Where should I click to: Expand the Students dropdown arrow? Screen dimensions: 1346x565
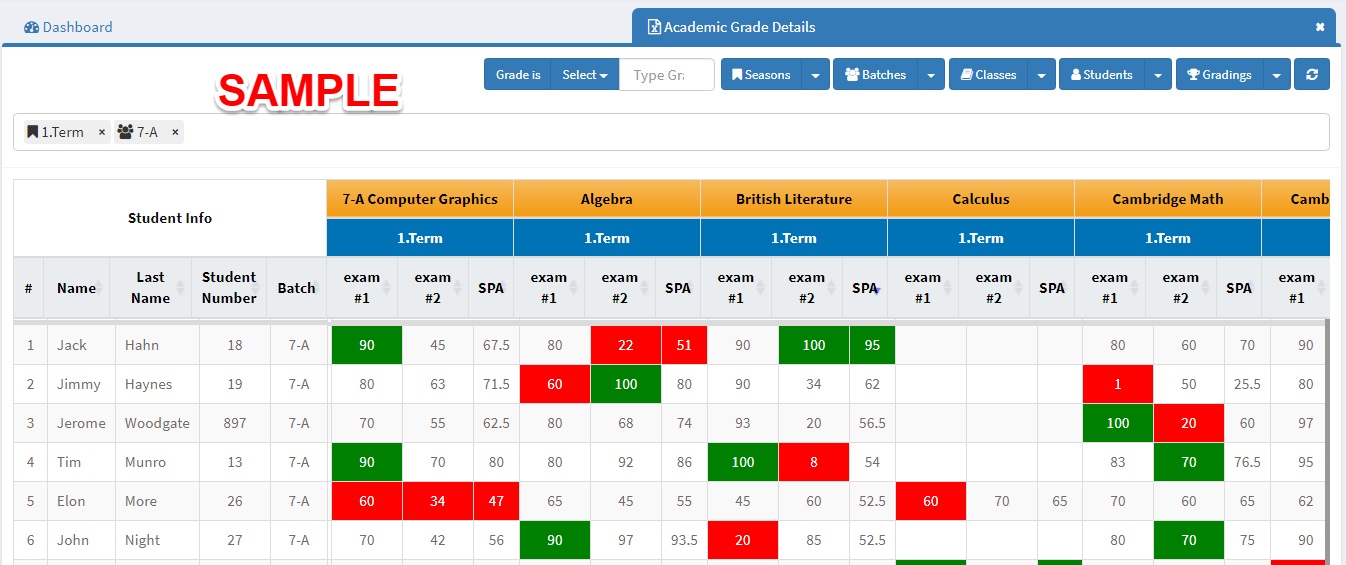[x=1158, y=75]
